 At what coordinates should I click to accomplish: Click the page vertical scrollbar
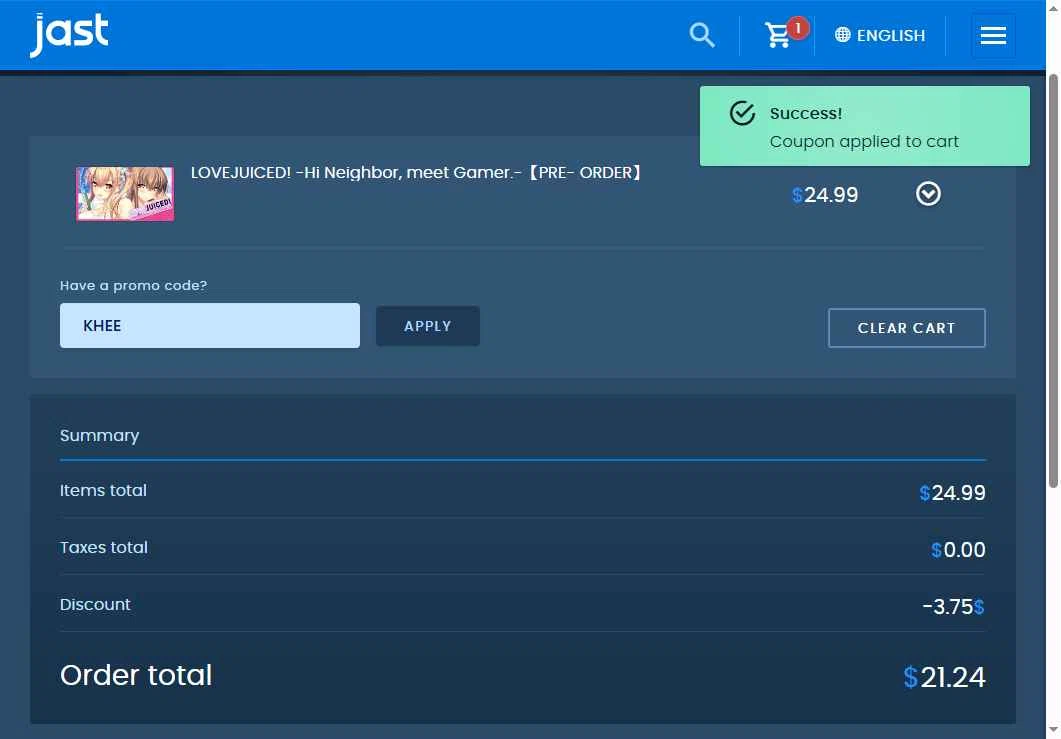[x=1053, y=280]
